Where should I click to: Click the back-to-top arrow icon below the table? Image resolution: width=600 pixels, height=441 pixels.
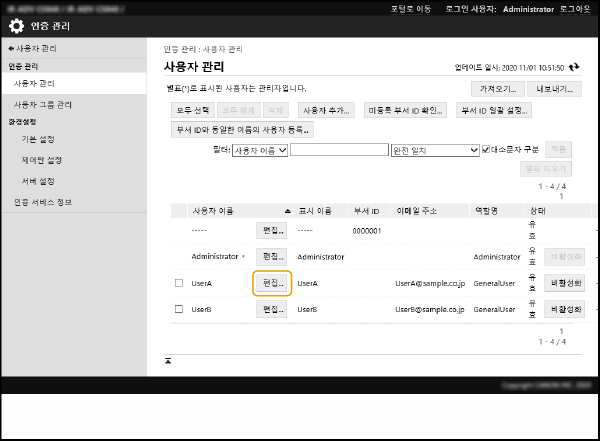[x=168, y=359]
